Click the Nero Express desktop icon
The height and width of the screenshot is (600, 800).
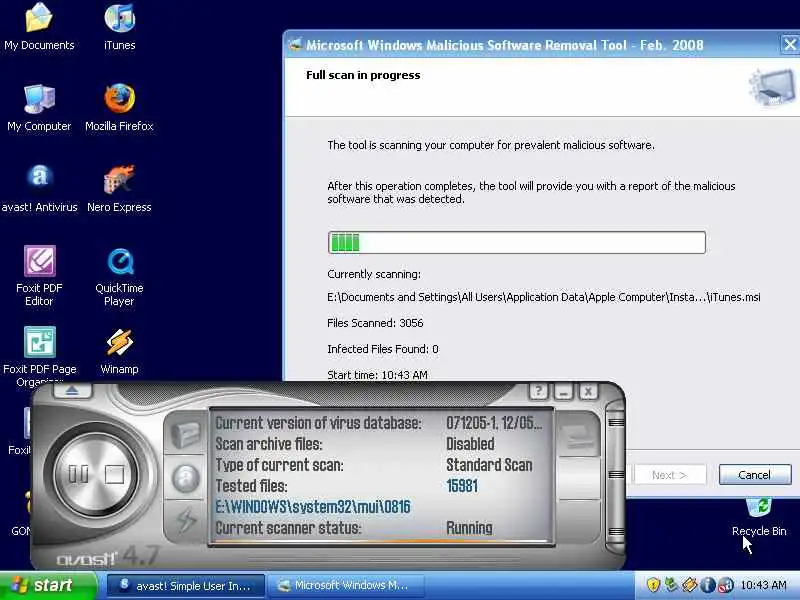click(119, 189)
